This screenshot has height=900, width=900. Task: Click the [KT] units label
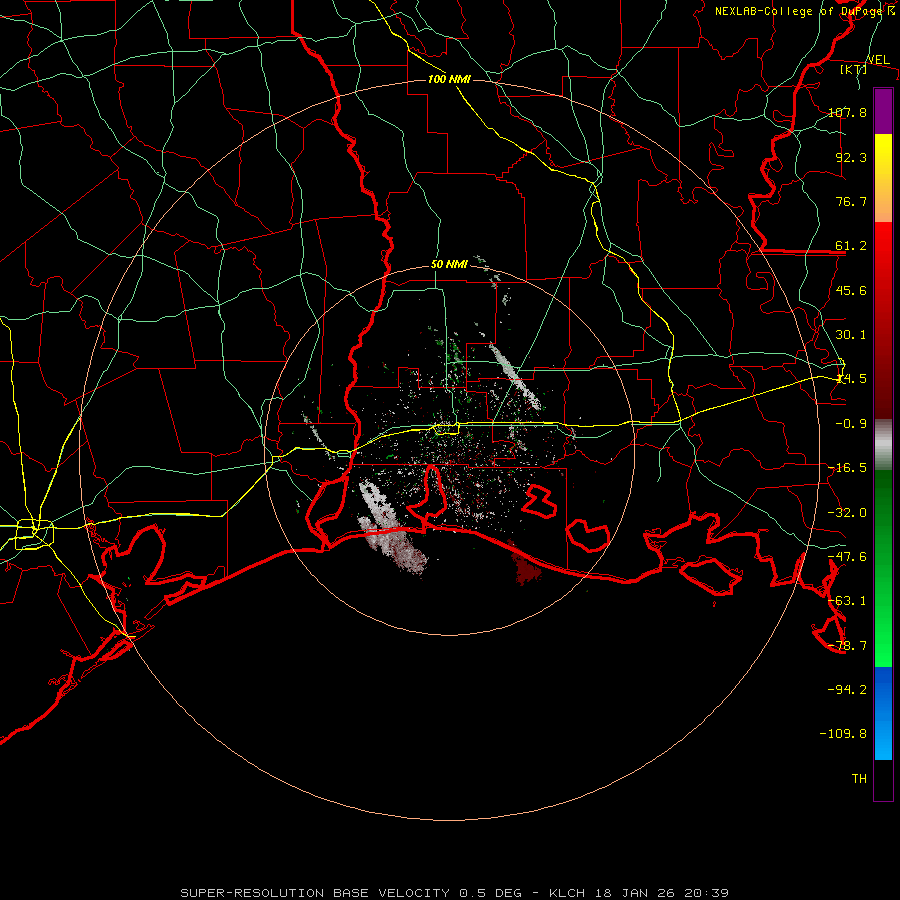[854, 69]
